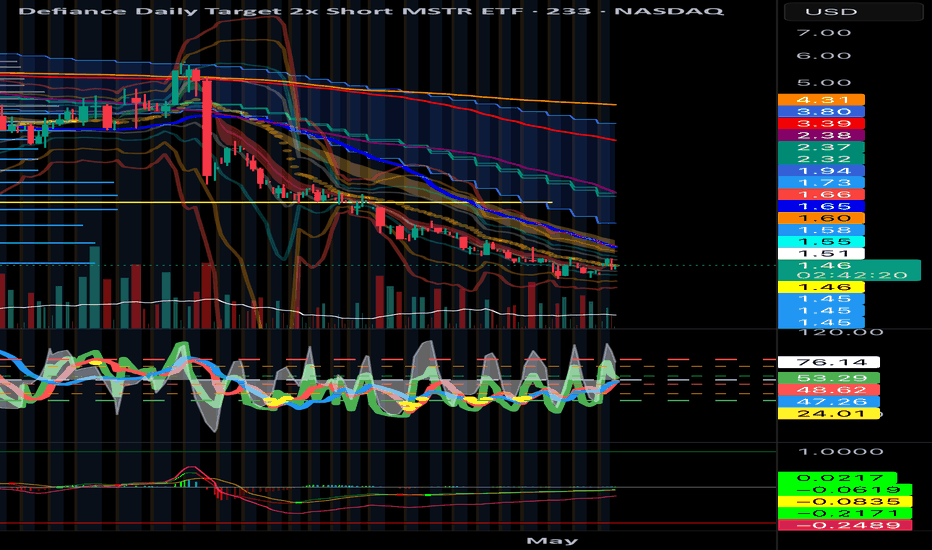Select the teal 2.37 price label
The height and width of the screenshot is (550, 932).
point(821,147)
